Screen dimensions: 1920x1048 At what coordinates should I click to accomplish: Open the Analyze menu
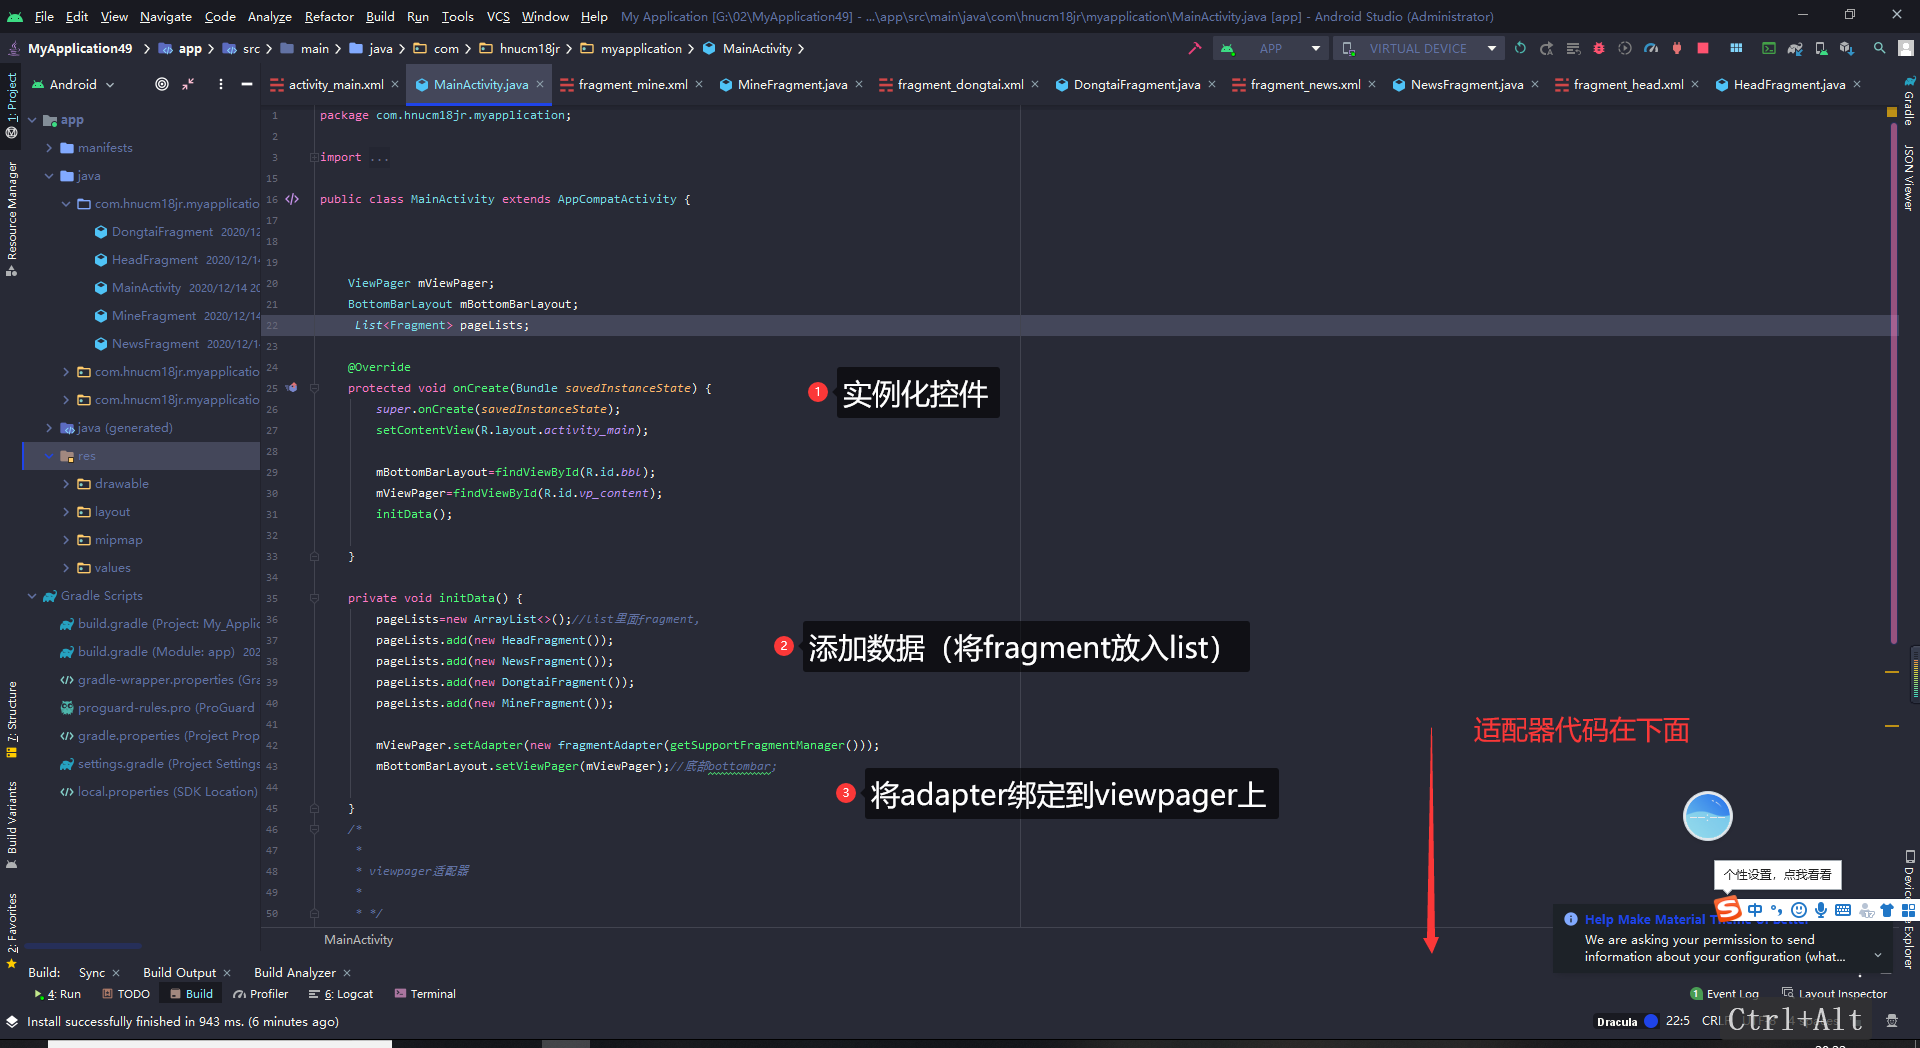269,16
